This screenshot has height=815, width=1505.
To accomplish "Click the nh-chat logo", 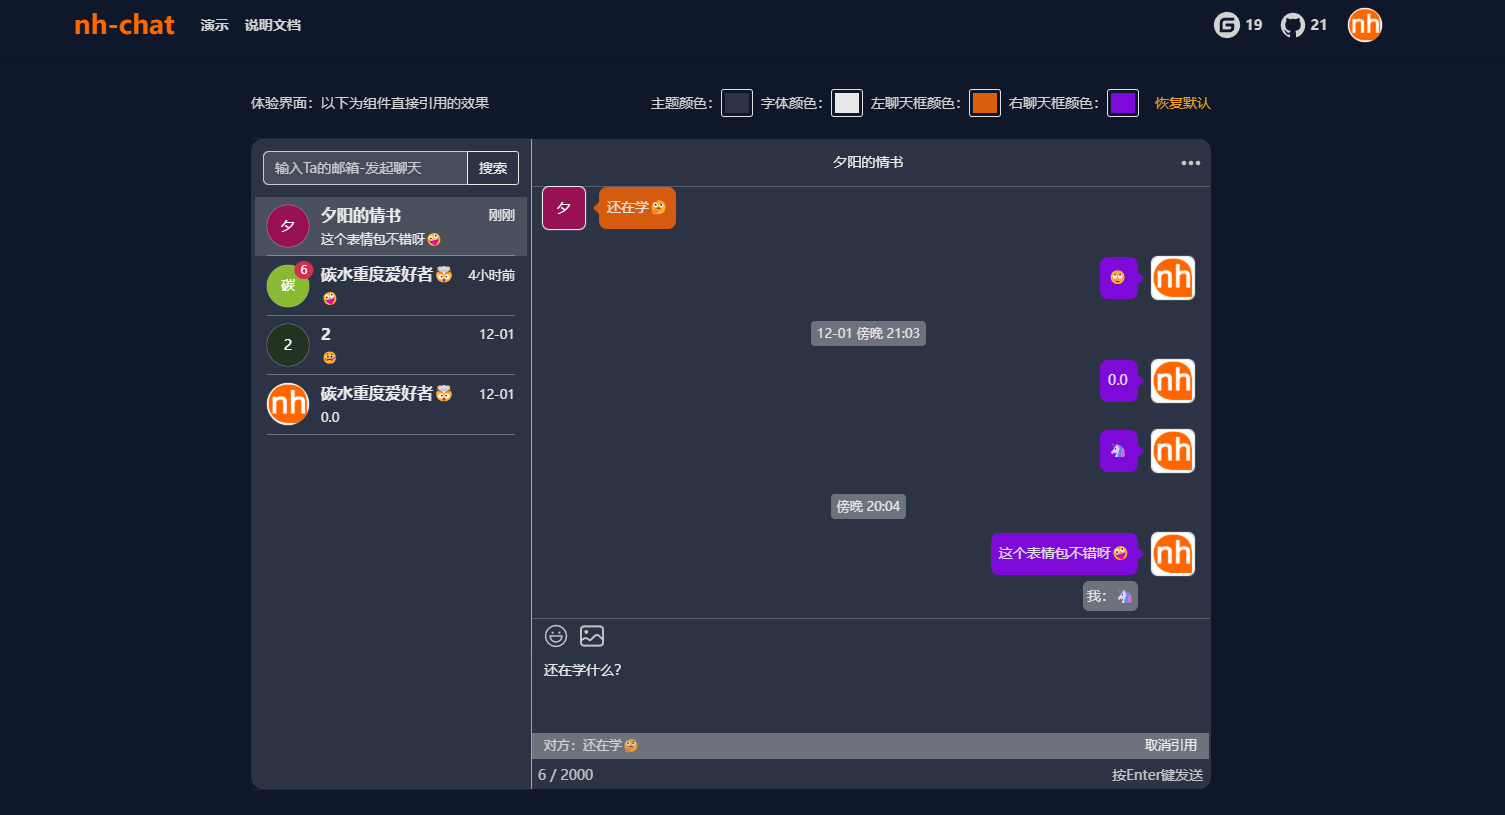I will tap(124, 25).
